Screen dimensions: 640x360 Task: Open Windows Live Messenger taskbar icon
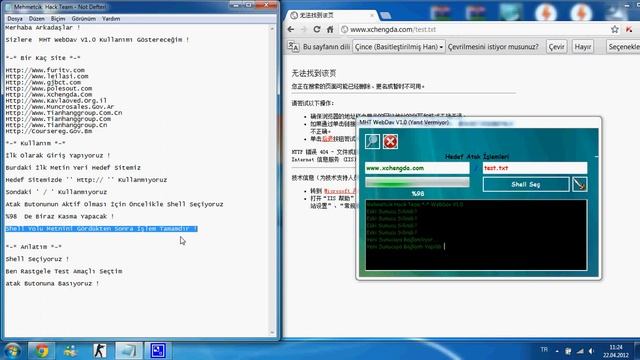pos(70,351)
